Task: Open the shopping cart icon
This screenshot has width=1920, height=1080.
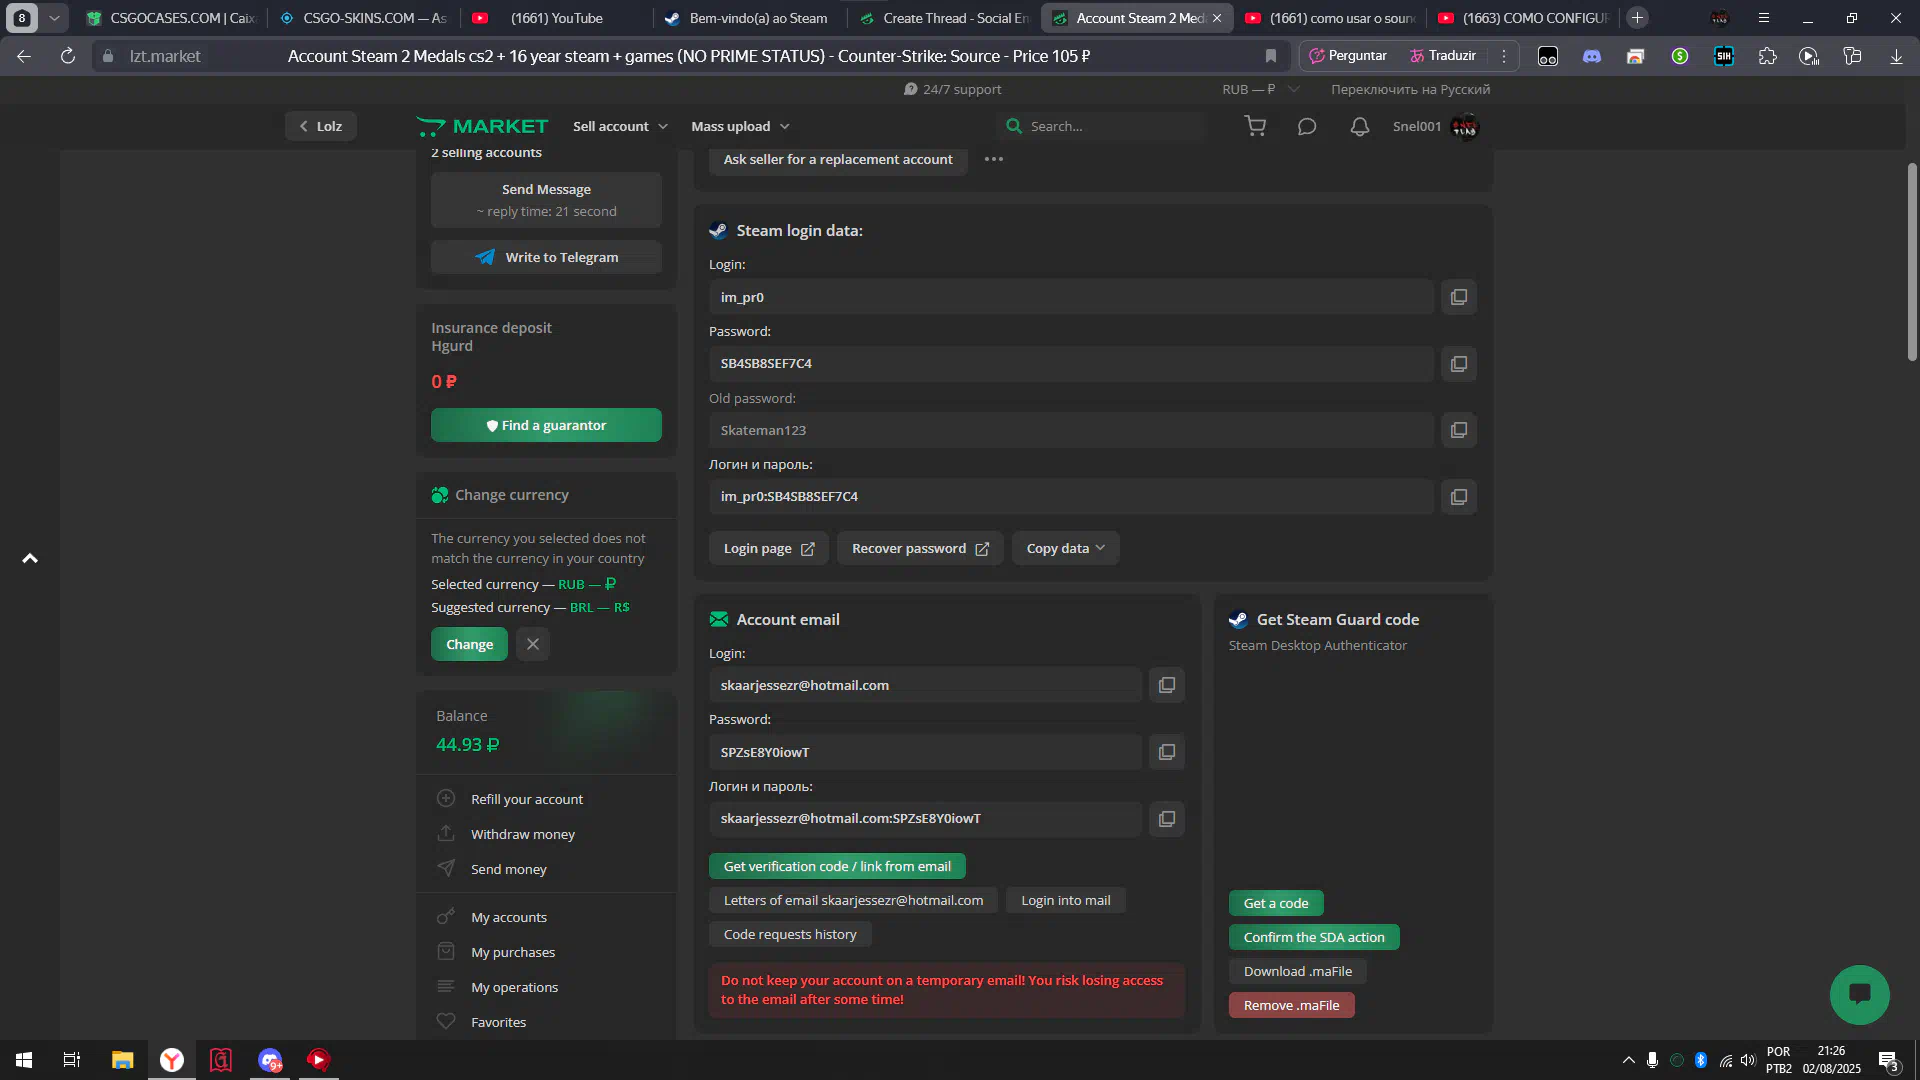Action: tap(1255, 126)
